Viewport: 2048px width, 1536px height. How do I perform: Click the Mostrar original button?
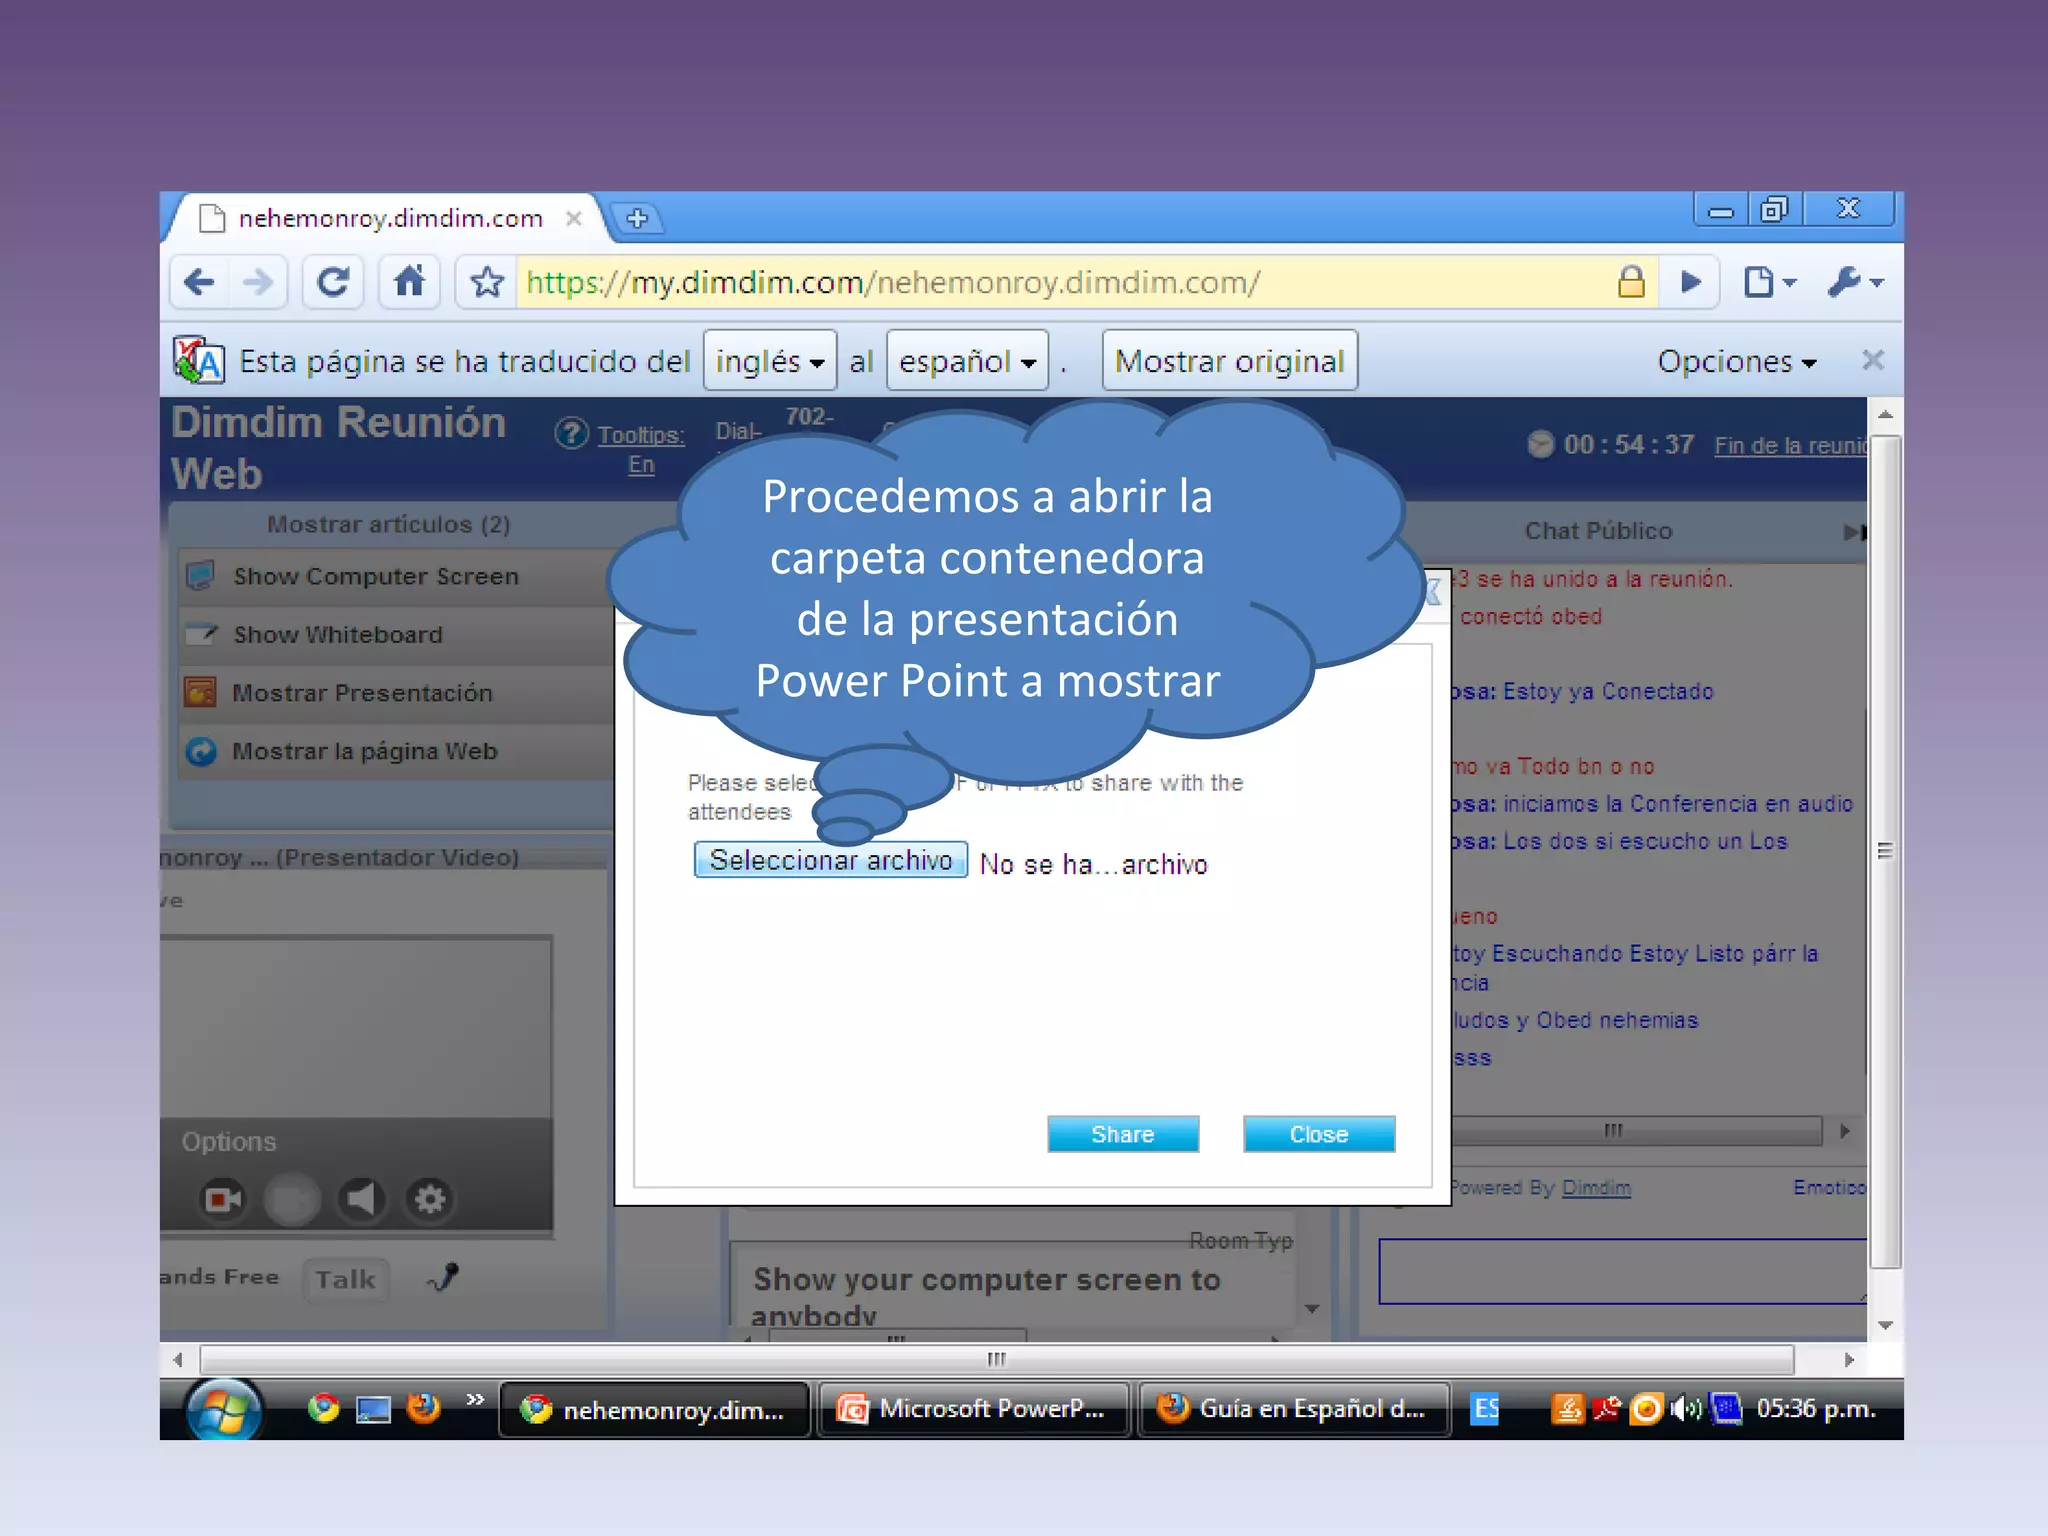click(x=1229, y=361)
